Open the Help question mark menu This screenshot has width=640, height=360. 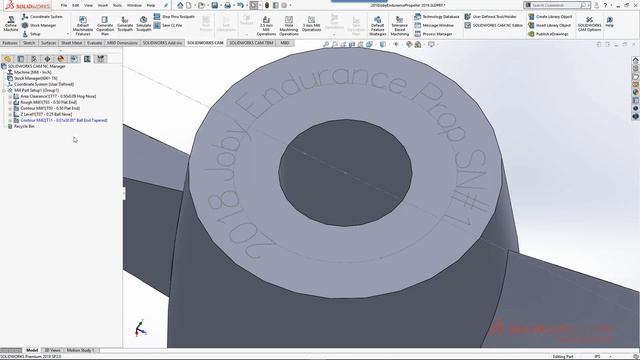point(605,5)
